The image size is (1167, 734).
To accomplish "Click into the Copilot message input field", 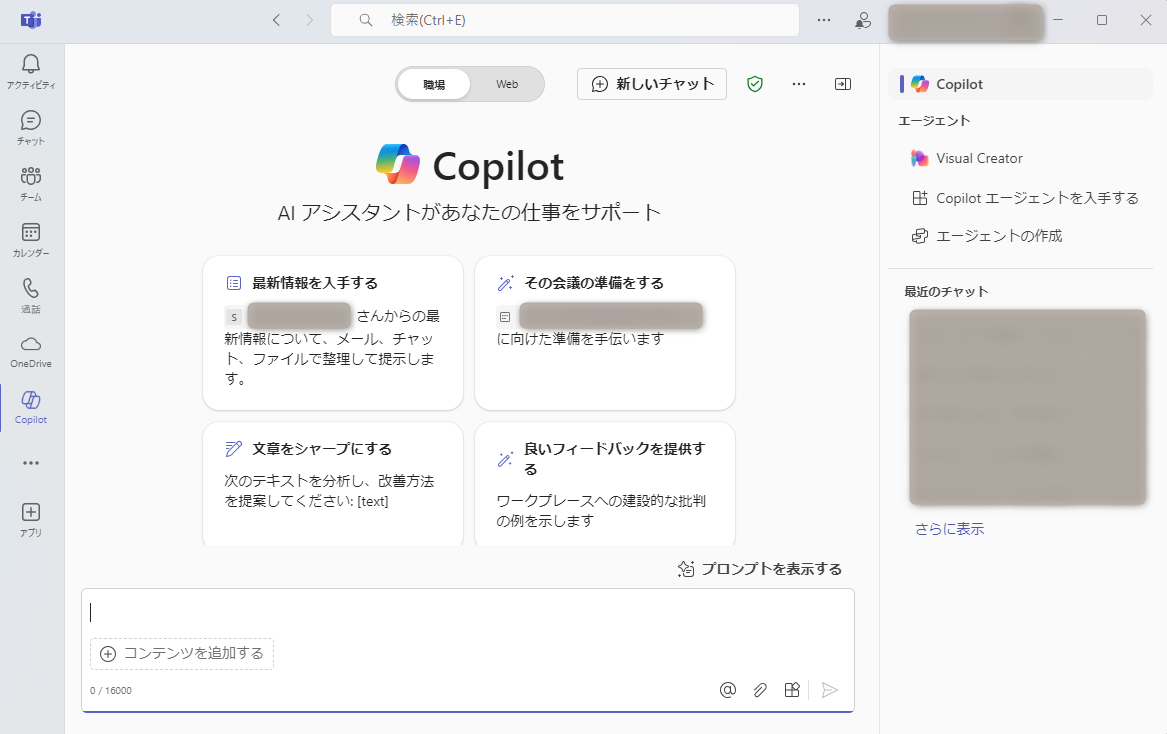I will (467, 612).
